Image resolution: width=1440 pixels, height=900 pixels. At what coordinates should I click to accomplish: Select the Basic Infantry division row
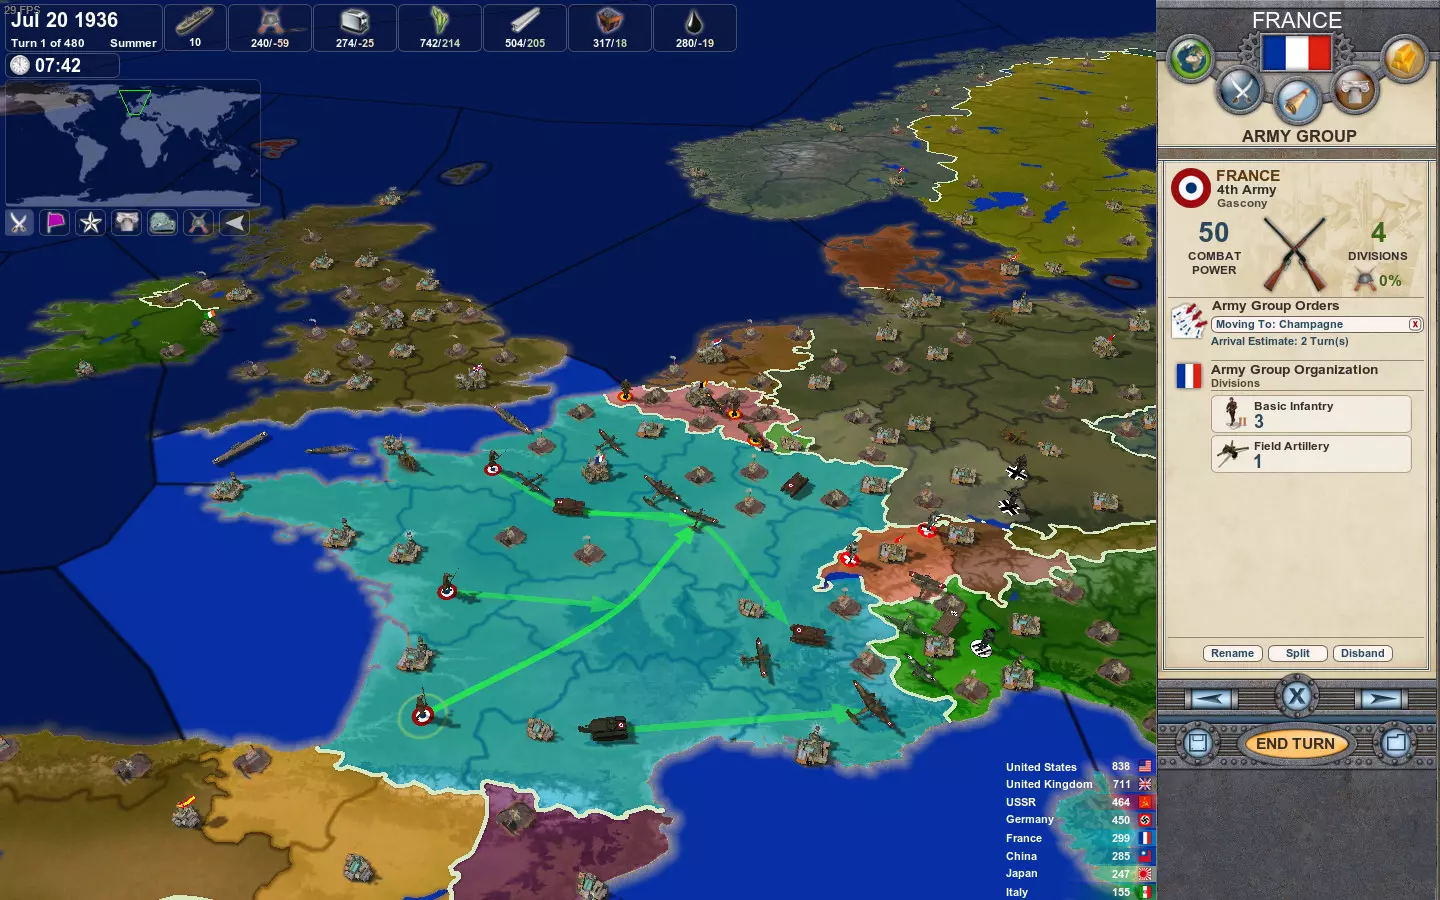point(1311,414)
